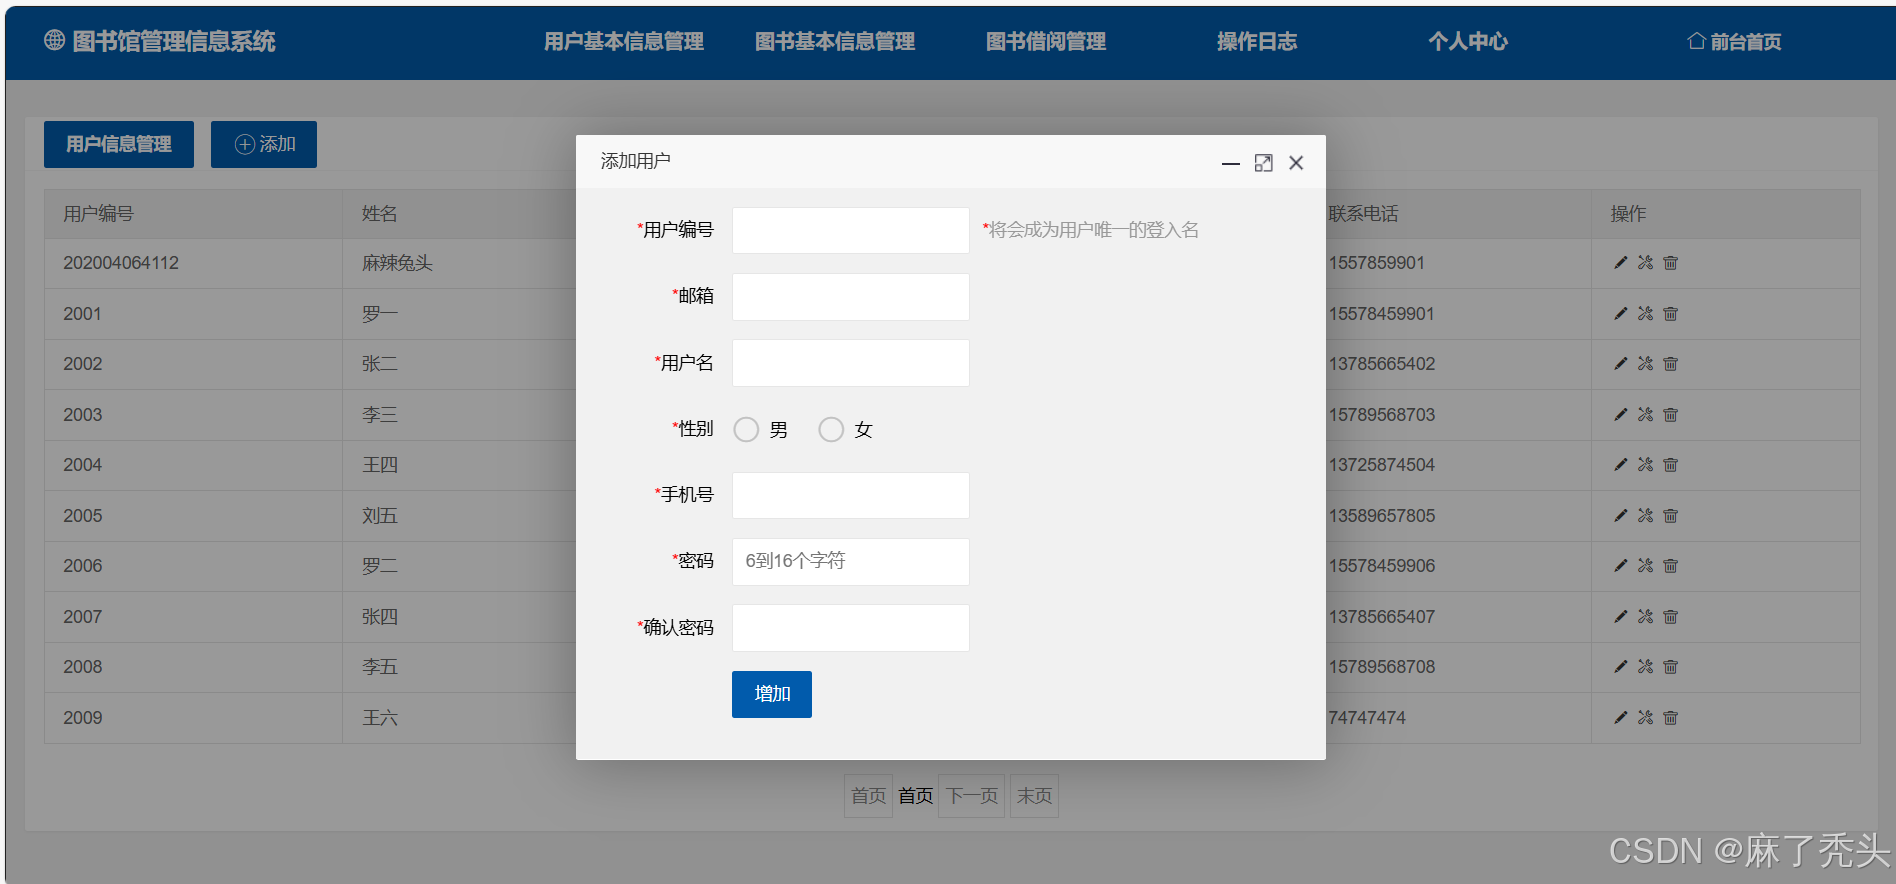Screen dimensions: 1896x884
Task: Click the tools icon in row 202004064112
Action: point(1645,263)
